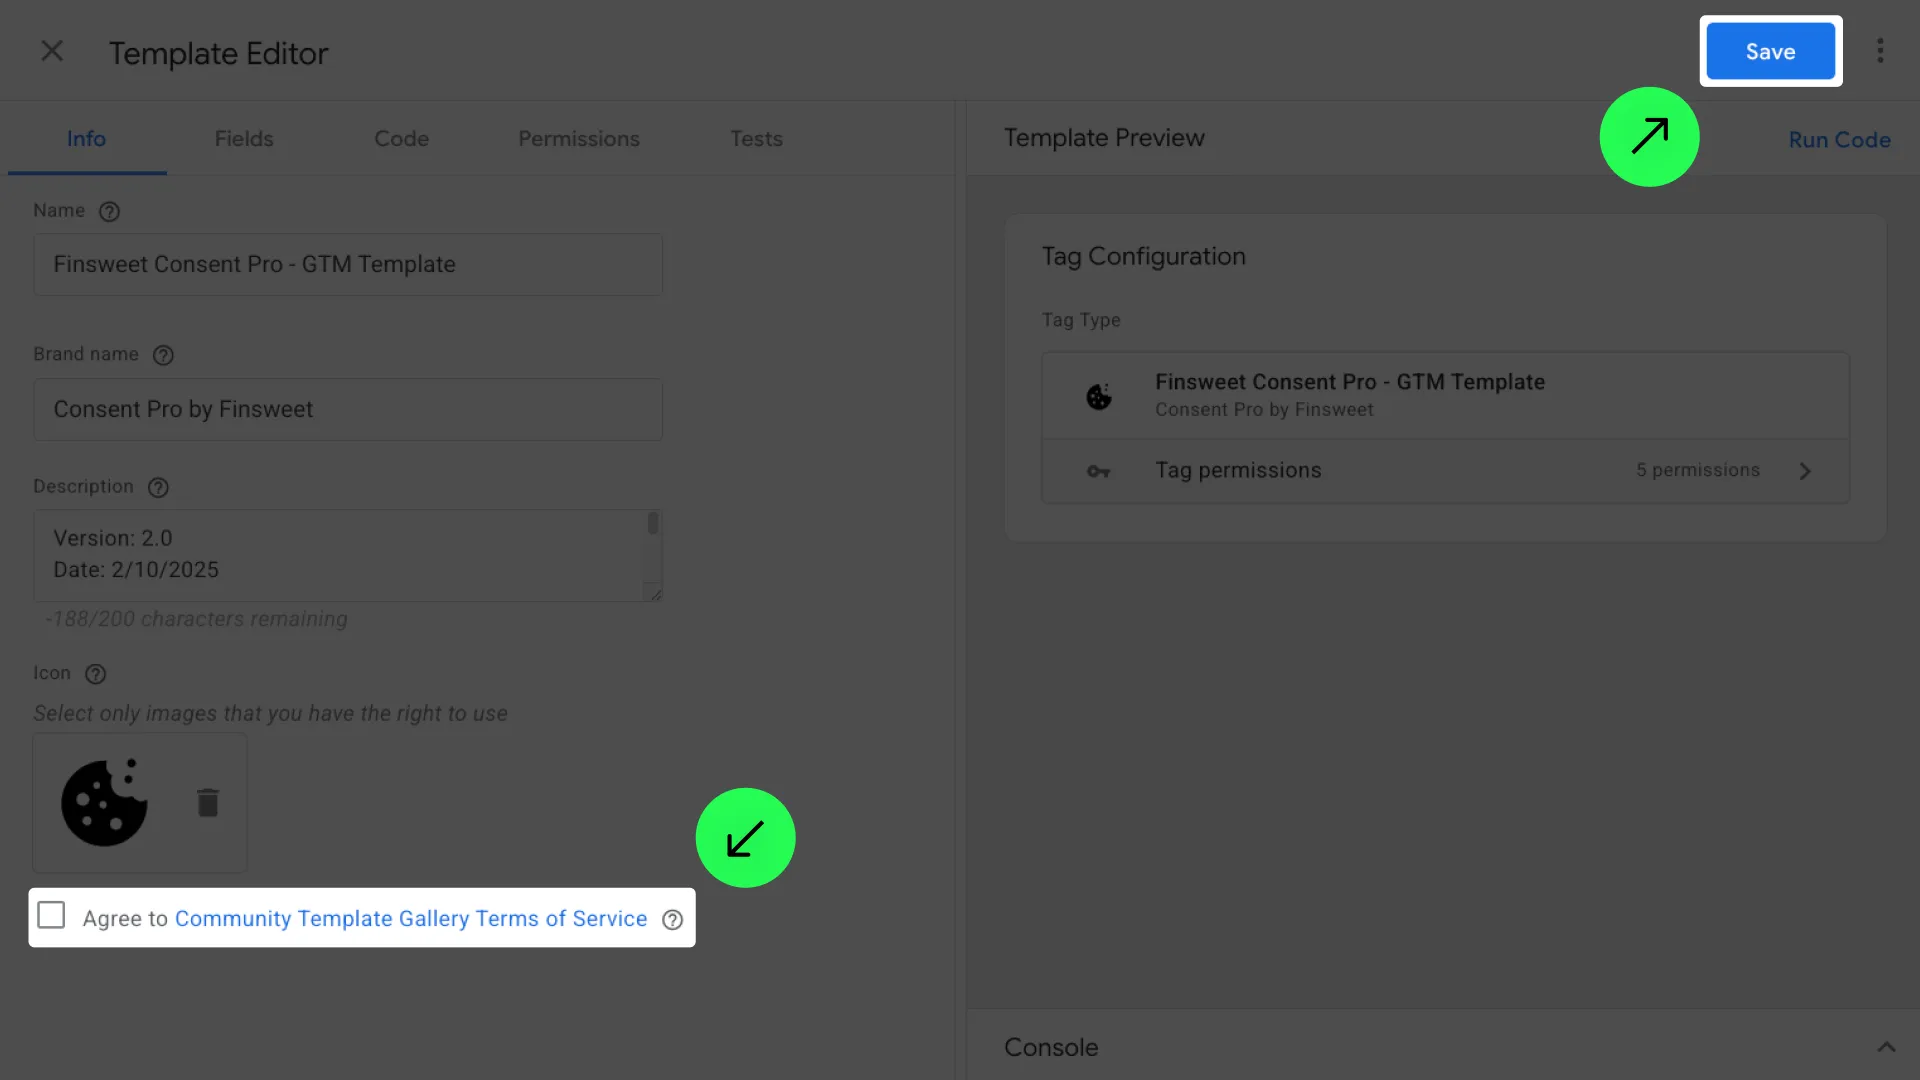Click the Run Code link
Image resolution: width=1920 pixels, height=1080 pixels.
(1839, 140)
